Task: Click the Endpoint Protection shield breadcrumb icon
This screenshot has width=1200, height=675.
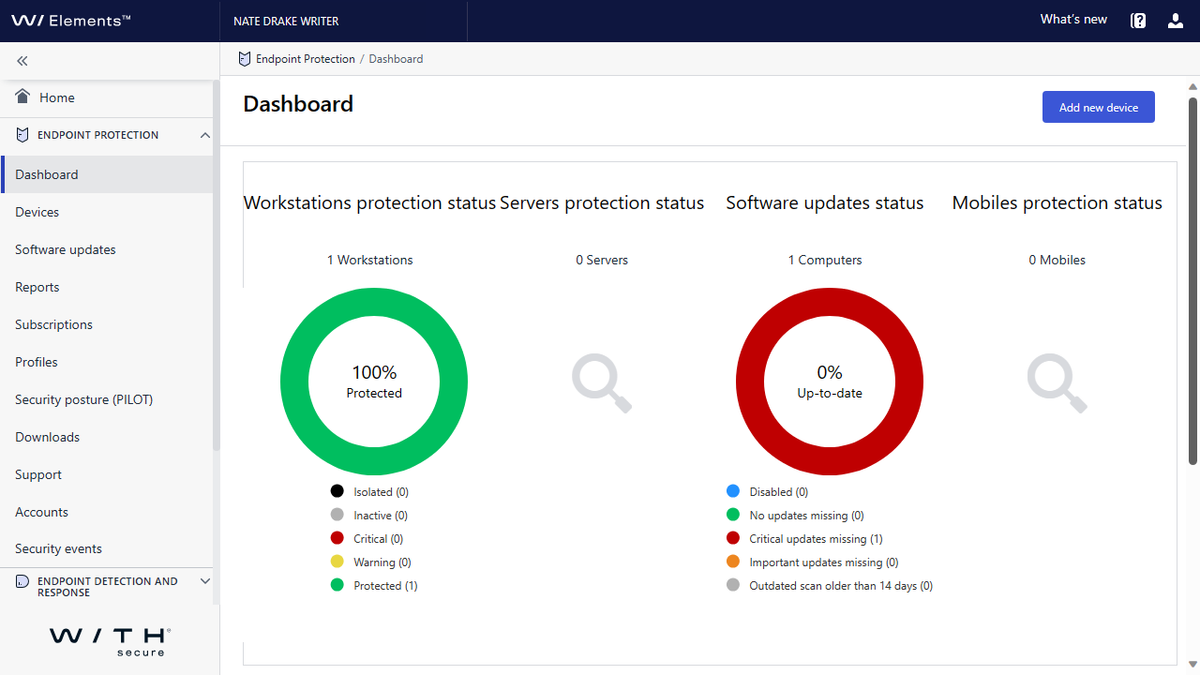Action: pos(244,59)
